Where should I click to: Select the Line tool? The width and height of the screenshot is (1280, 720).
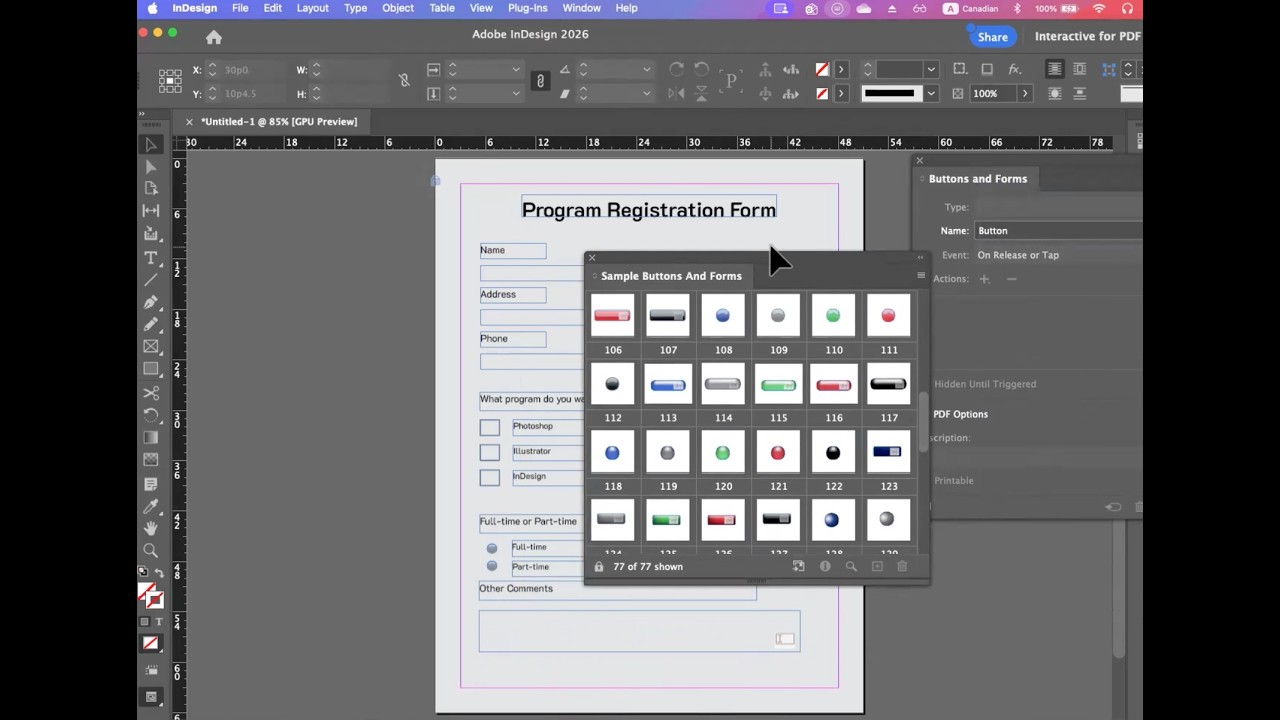click(x=151, y=279)
